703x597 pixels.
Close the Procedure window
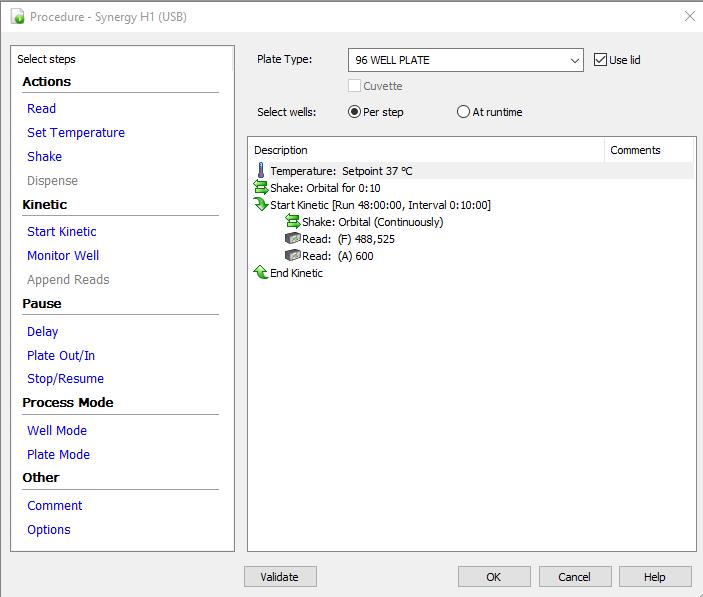pos(690,17)
